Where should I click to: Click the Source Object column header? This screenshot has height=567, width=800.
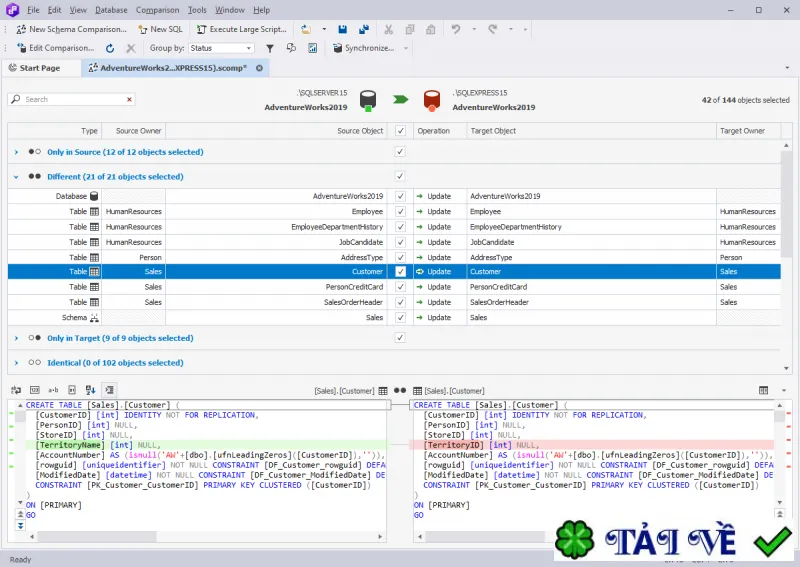coord(276,131)
